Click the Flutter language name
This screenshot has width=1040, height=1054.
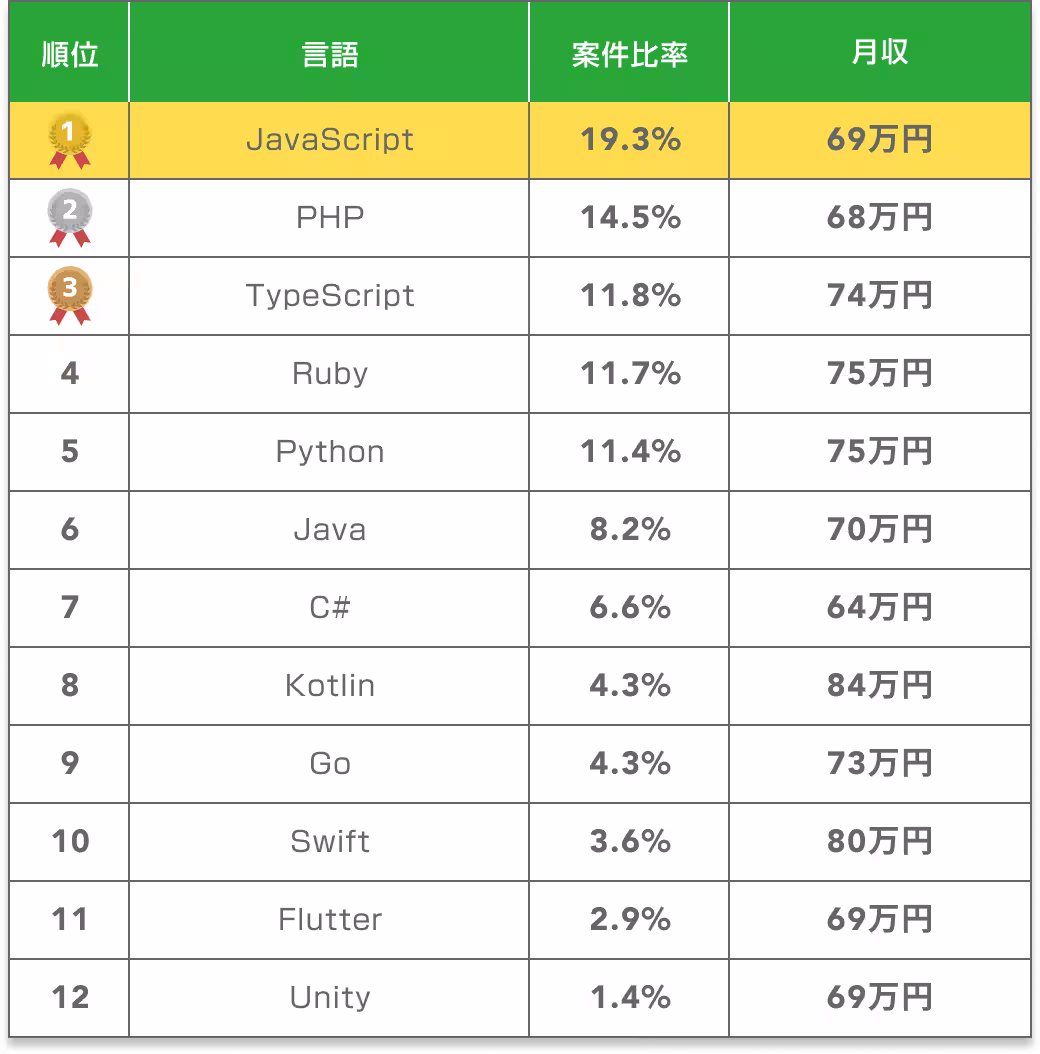[329, 919]
